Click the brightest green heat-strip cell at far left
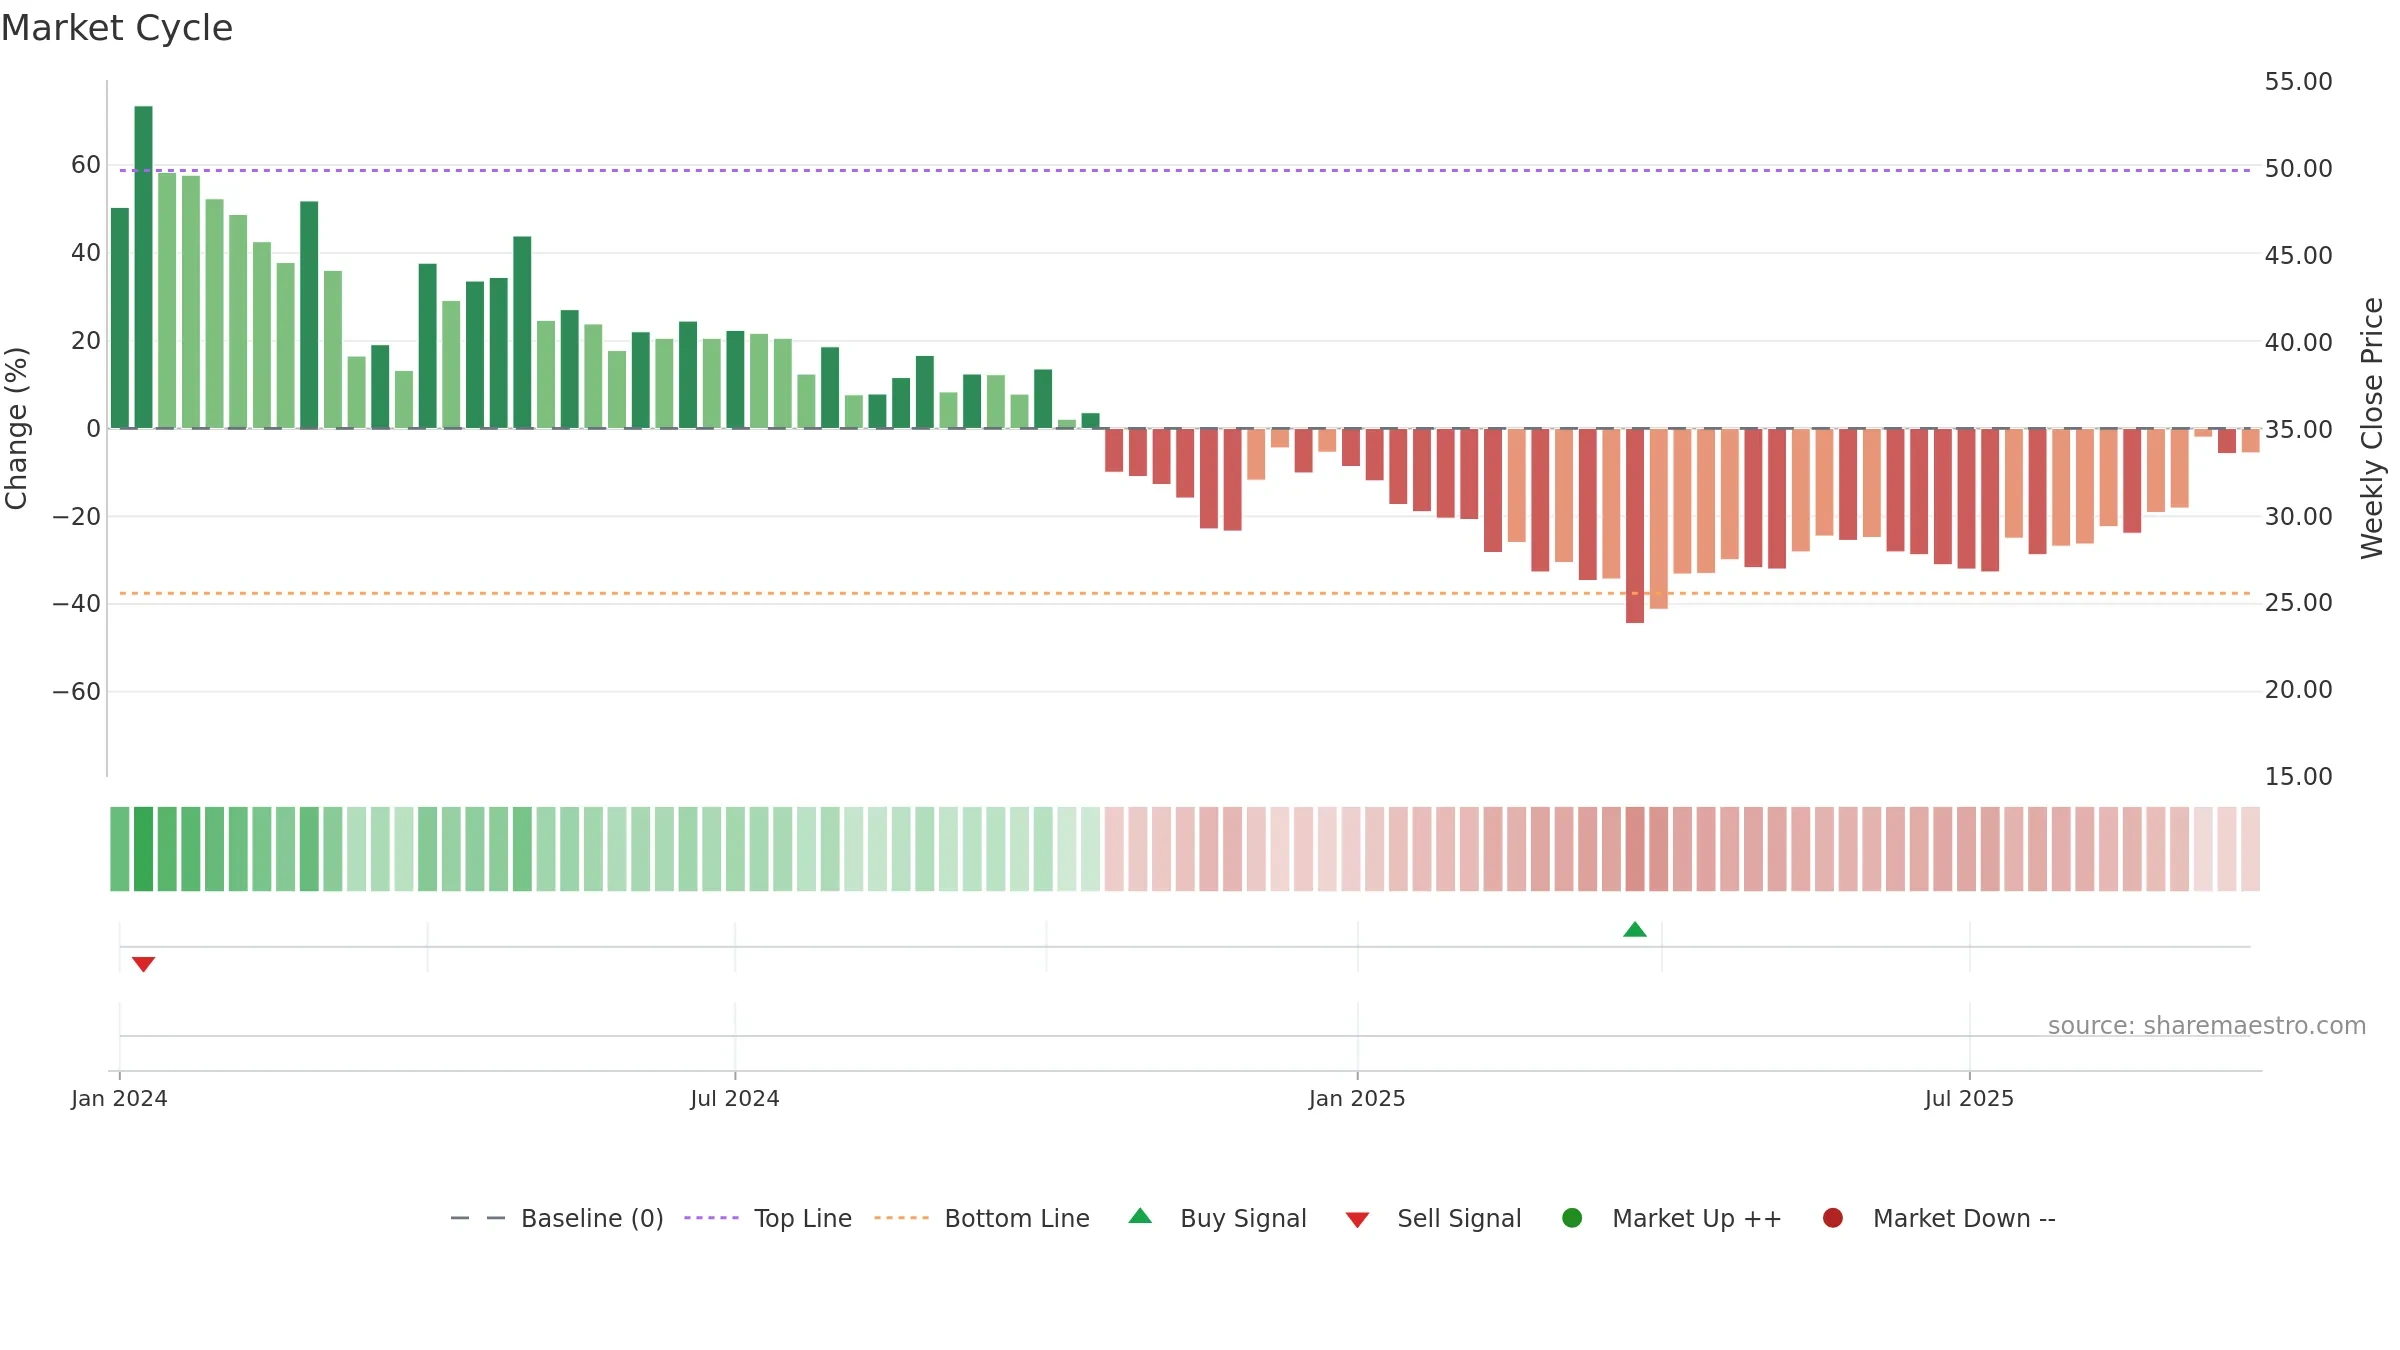This screenshot has height=1350, width=2400. tap(143, 849)
